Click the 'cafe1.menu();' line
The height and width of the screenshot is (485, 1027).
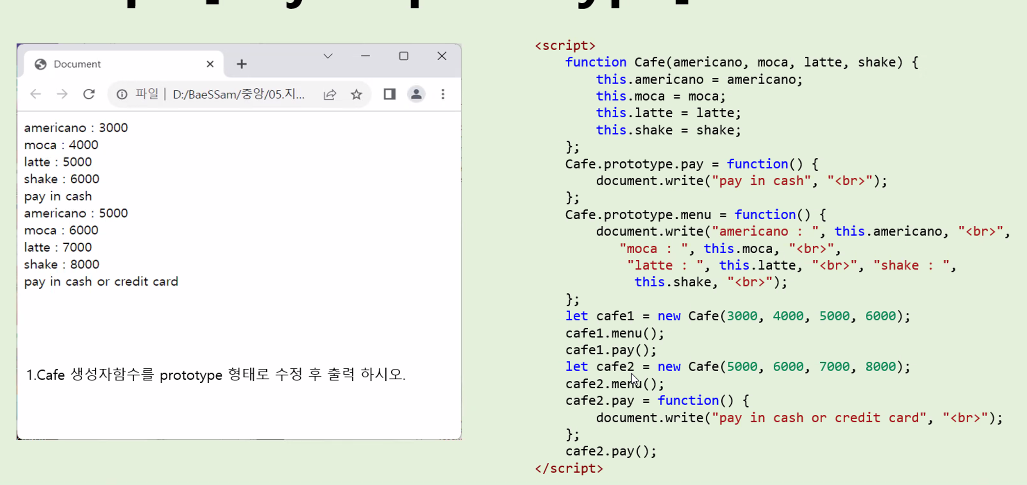(x=615, y=333)
